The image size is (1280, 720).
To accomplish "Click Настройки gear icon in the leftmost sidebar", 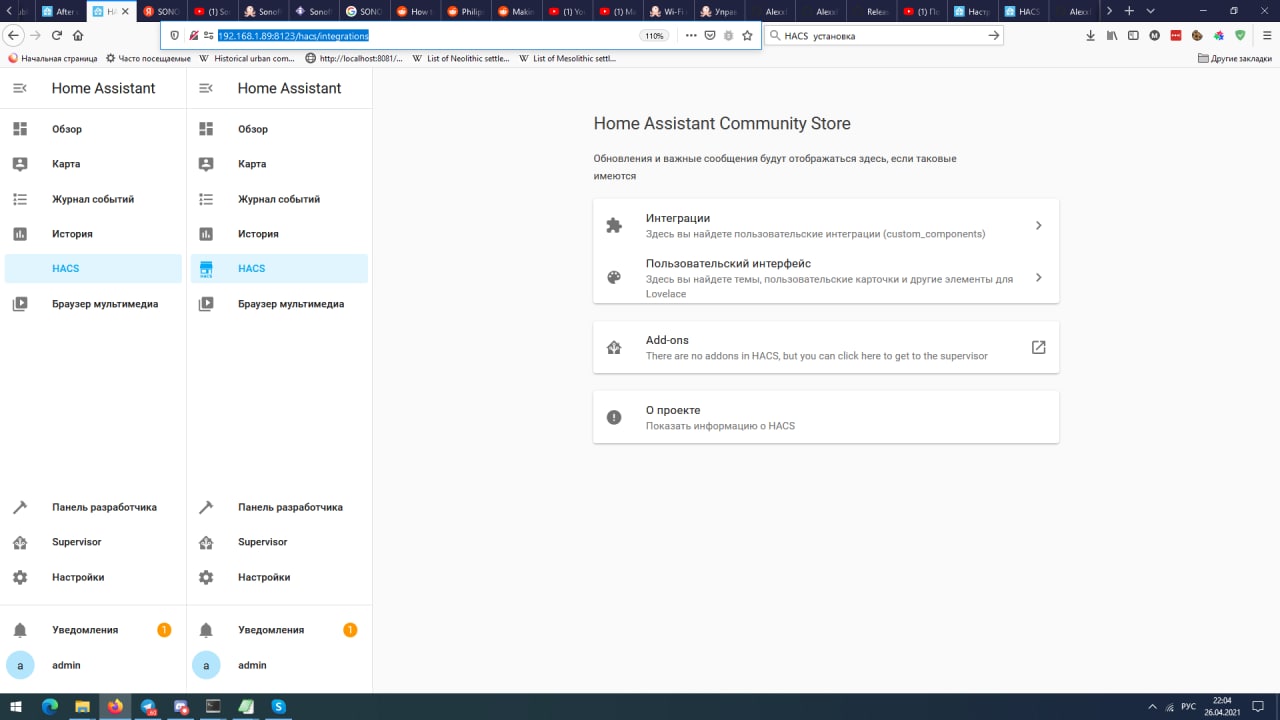I will pos(20,577).
